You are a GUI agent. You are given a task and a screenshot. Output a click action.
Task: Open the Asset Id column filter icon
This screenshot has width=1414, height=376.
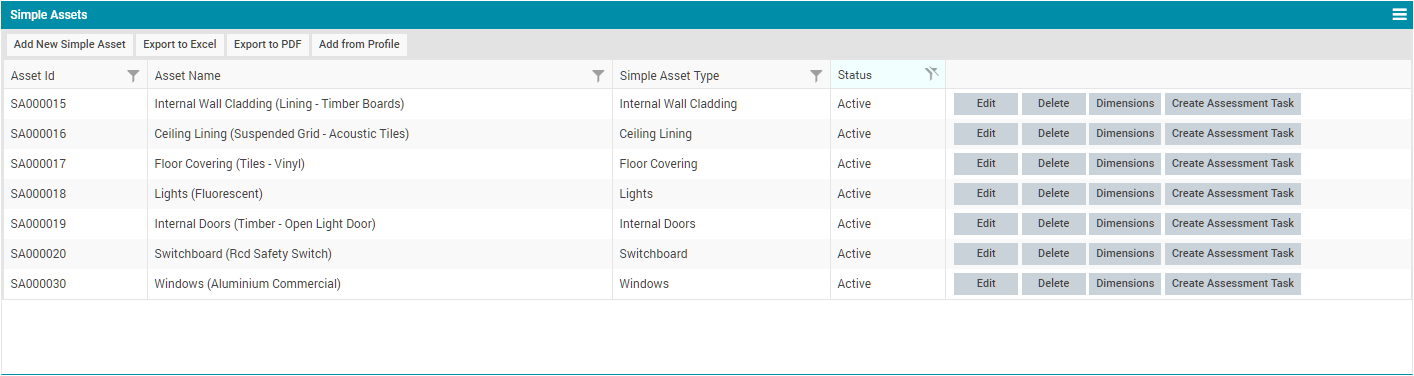point(133,75)
